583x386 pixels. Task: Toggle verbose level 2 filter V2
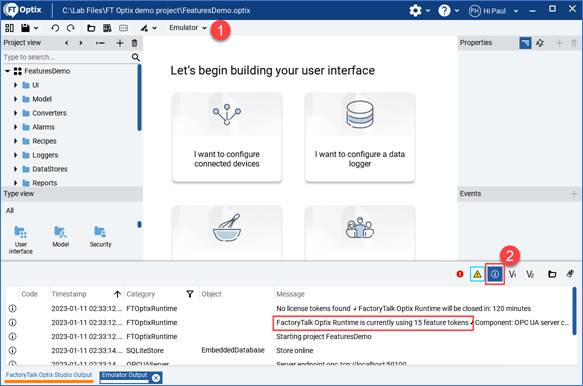(x=530, y=274)
